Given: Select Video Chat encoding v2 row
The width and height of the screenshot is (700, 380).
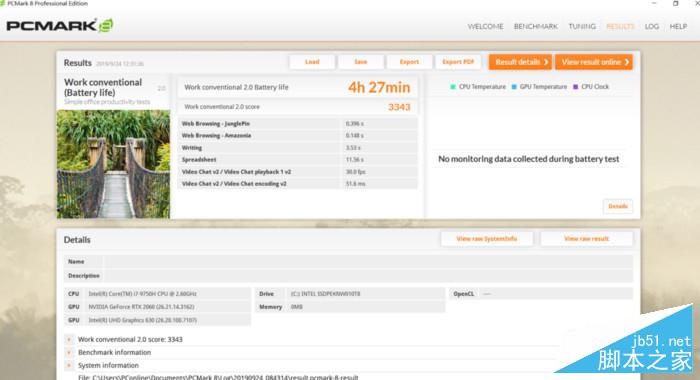Looking at the screenshot, I should point(298,184).
